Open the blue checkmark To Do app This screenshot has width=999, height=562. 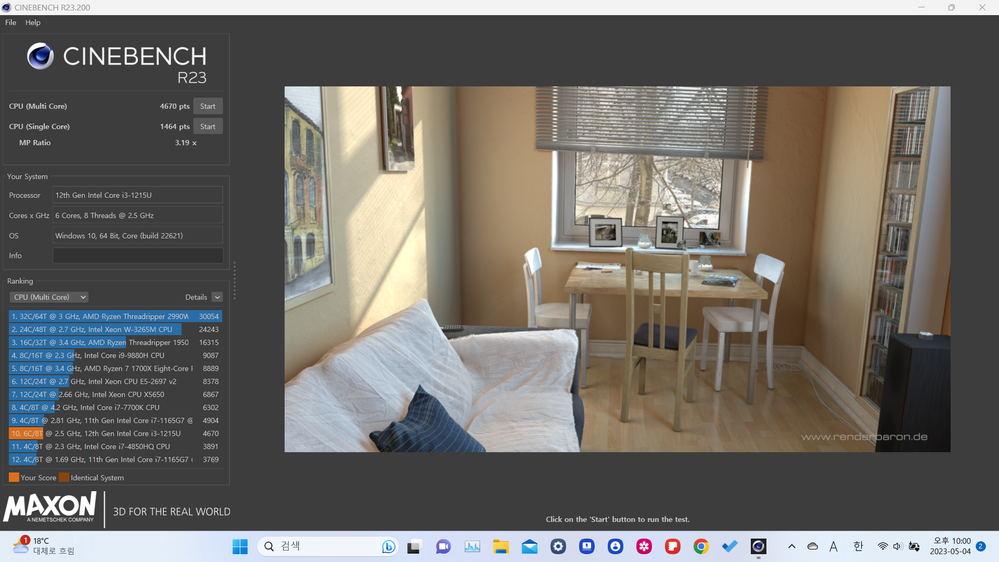[x=730, y=547]
